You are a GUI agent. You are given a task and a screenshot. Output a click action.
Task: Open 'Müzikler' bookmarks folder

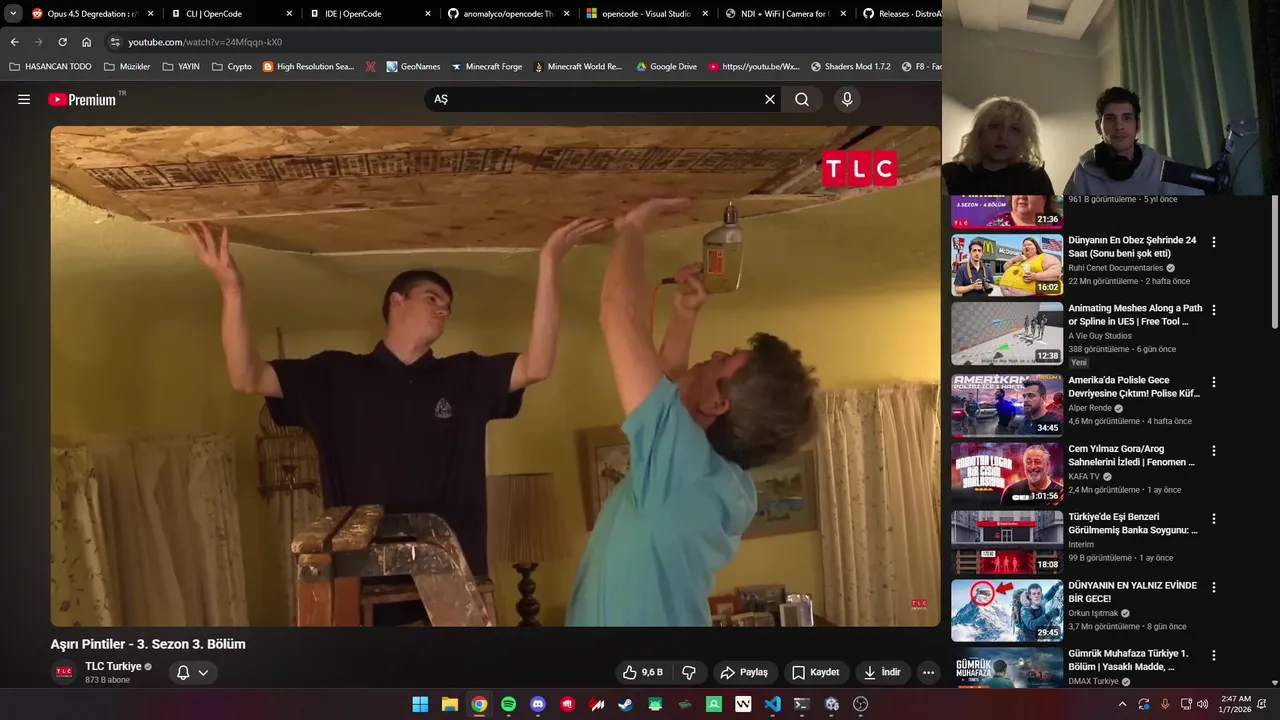127,67
